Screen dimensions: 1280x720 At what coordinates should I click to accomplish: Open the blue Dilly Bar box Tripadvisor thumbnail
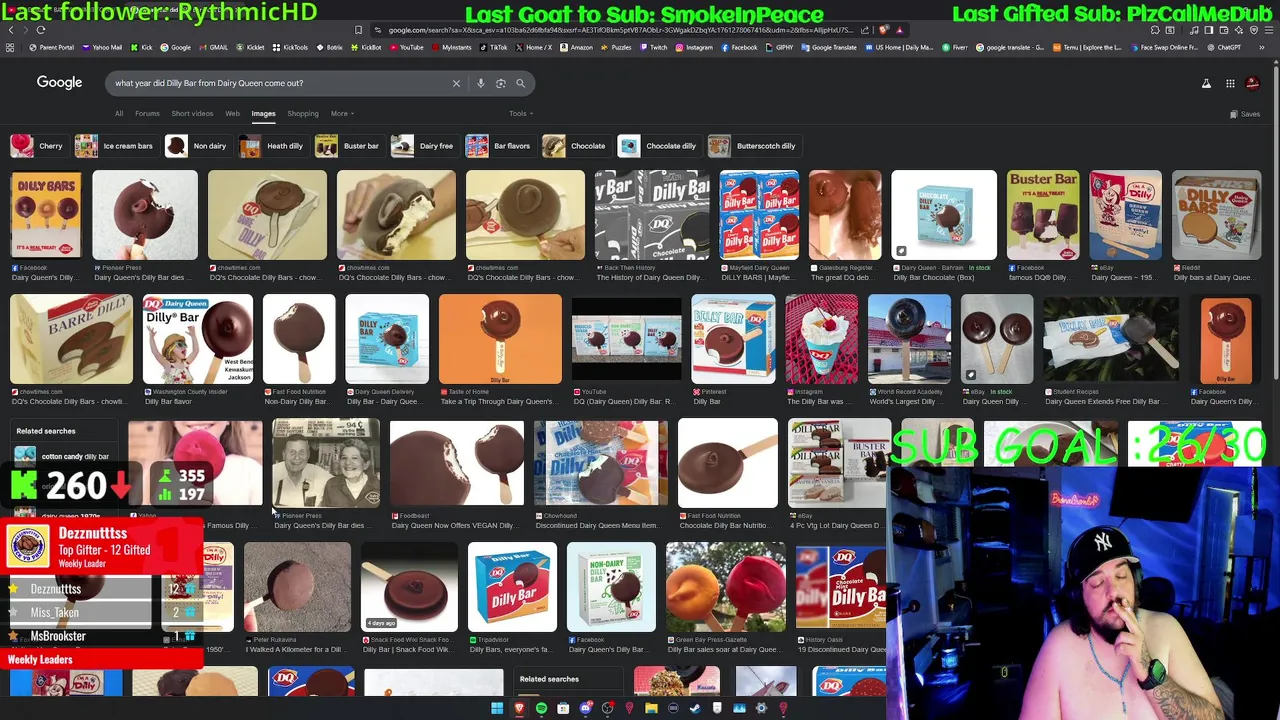coord(512,587)
